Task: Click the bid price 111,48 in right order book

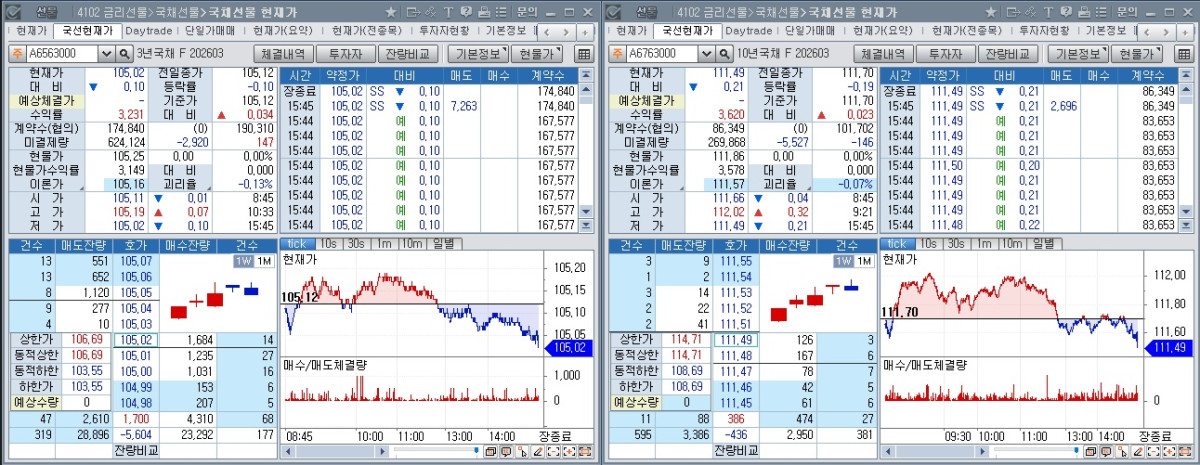Action: click(x=735, y=355)
